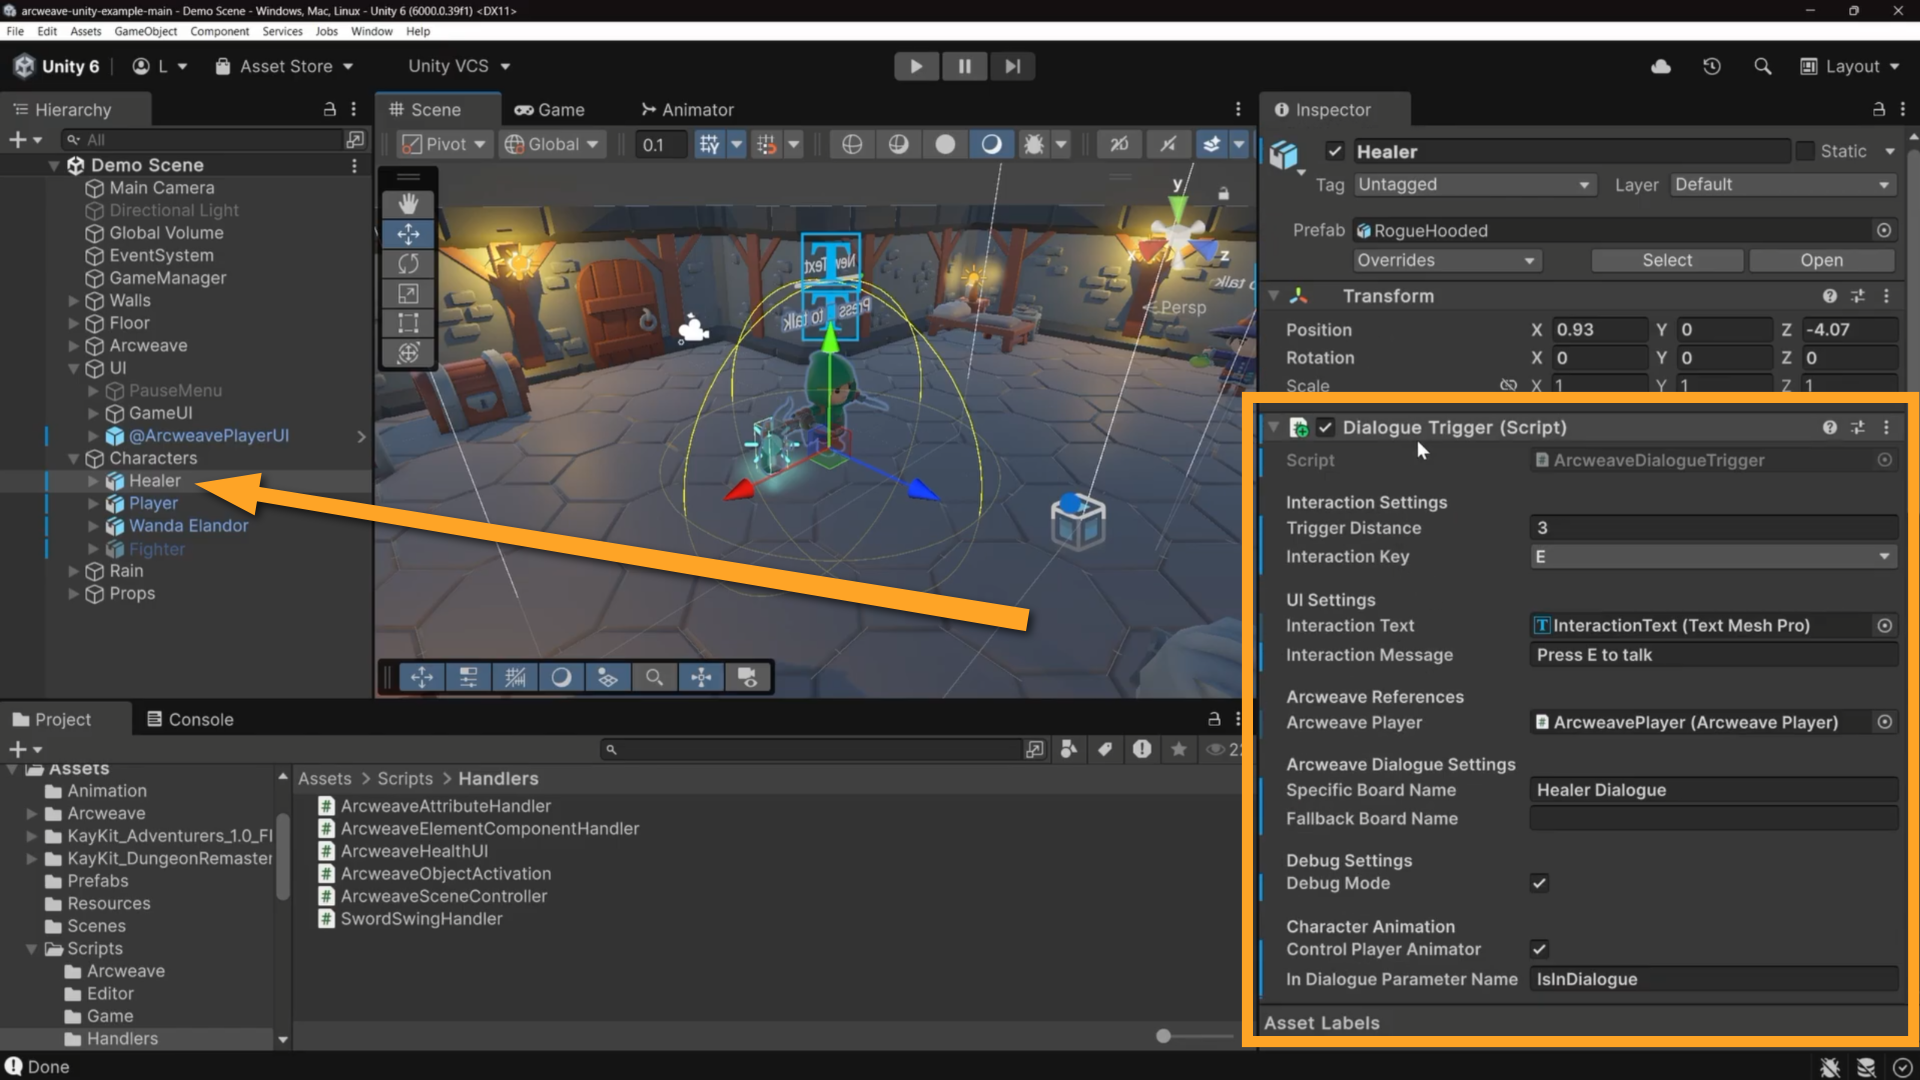Viewport: 1920px width, 1080px height.
Task: Open the Component menu
Action: [220, 31]
